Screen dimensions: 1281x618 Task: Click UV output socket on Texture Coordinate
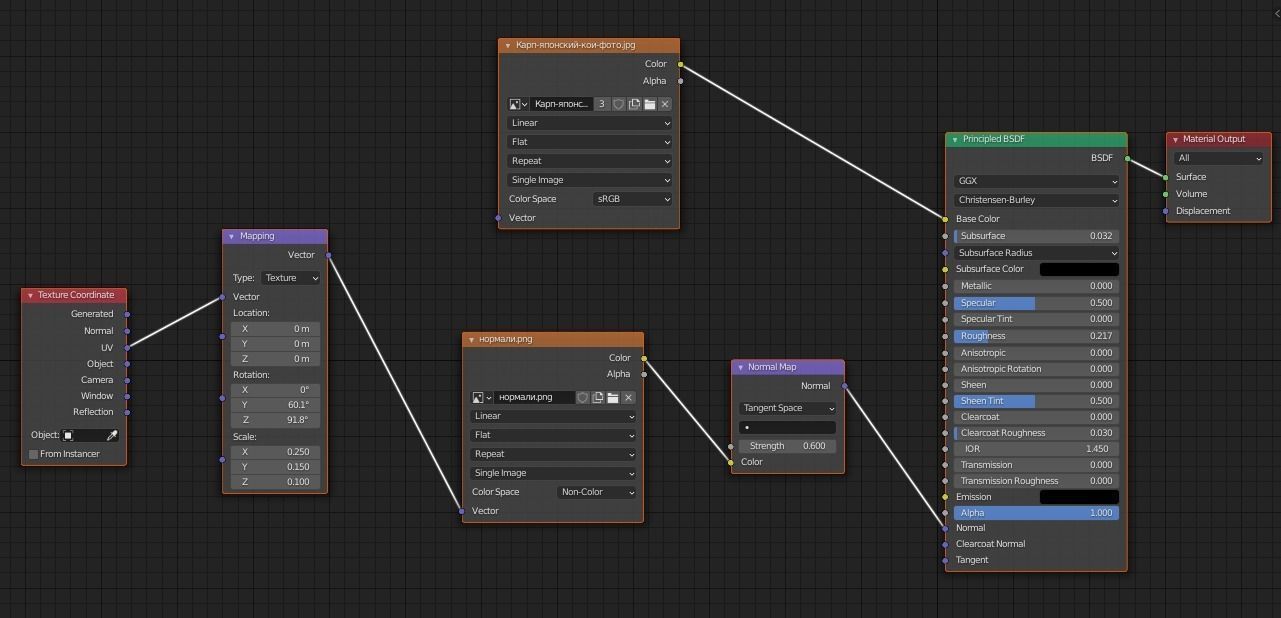tap(127, 347)
